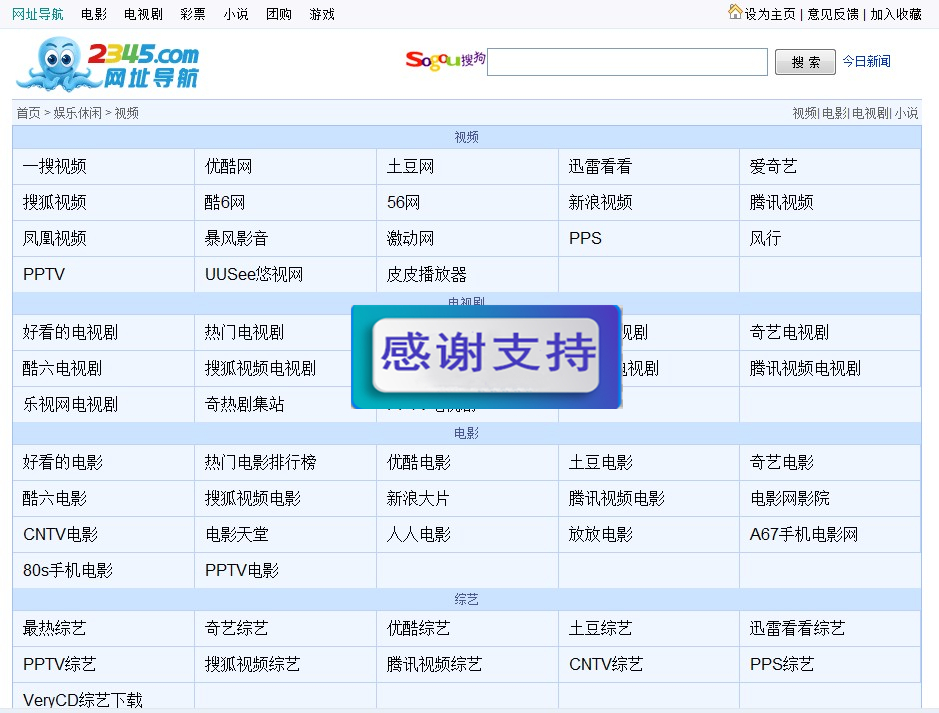Open the 皮皮播放器 link
This screenshot has height=713, width=939.
pos(426,274)
